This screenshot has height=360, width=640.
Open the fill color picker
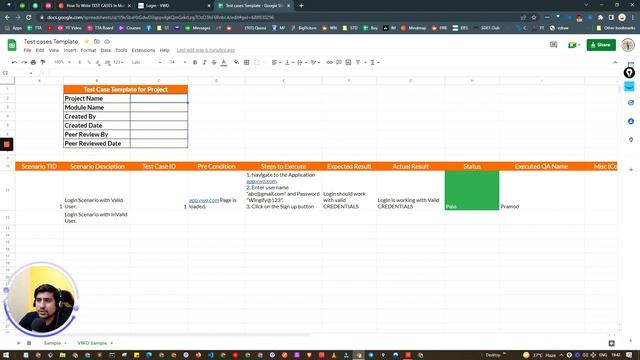point(236,62)
